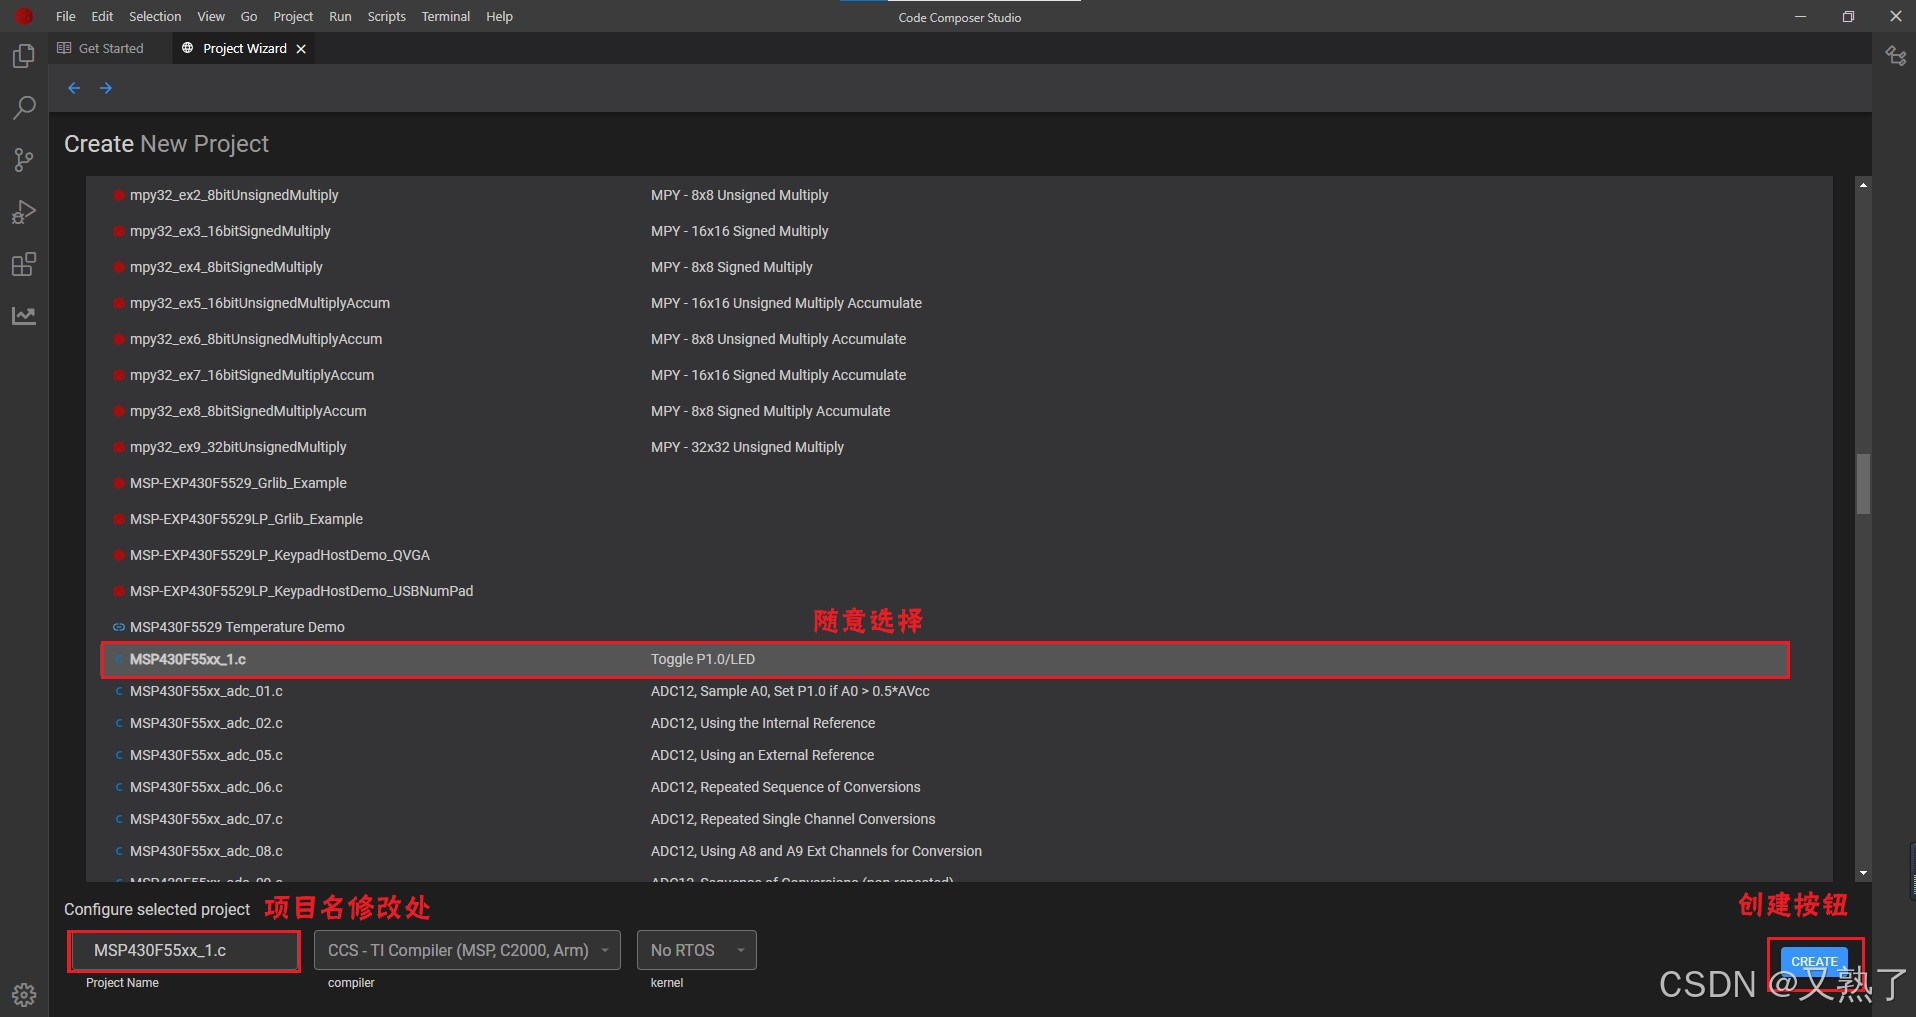Click the scrollbar up arrow
This screenshot has width=1916, height=1017.
(x=1863, y=185)
